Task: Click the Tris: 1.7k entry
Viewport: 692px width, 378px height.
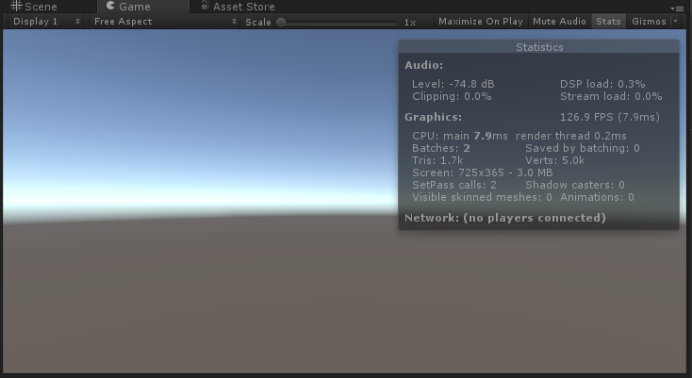Action: point(437,161)
